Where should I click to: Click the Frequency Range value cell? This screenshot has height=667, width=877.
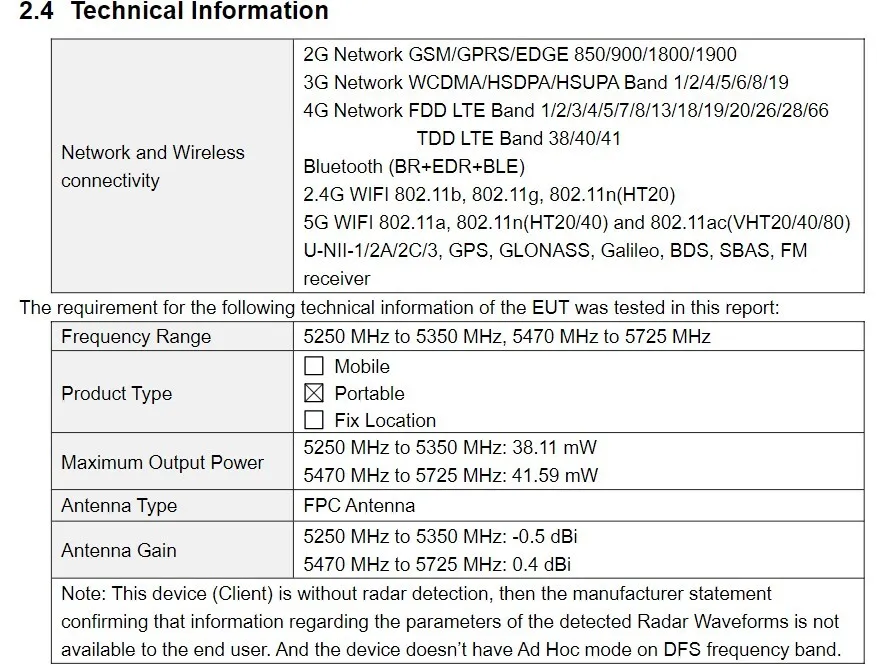pos(506,337)
